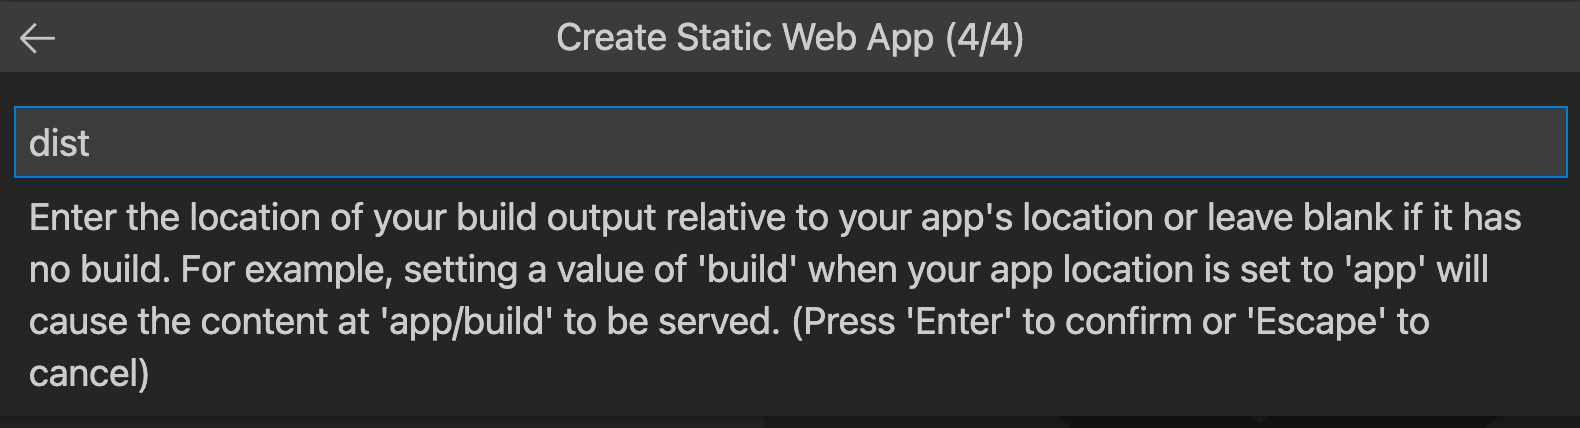Click the build output location input field
Screen dimensions: 1580x428
click(790, 142)
